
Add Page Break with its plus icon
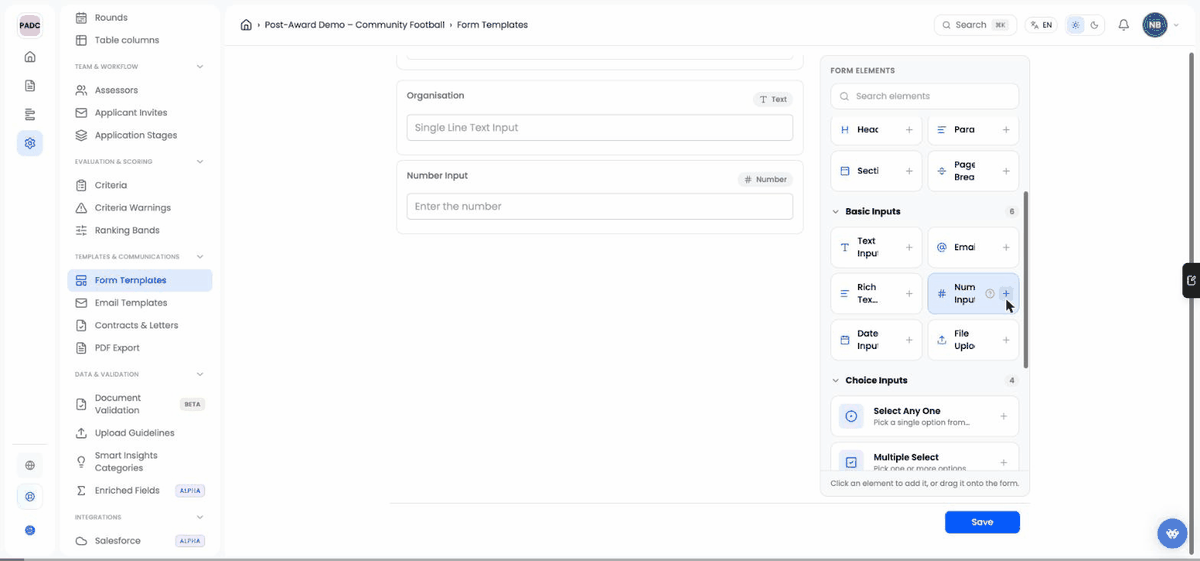(1006, 171)
